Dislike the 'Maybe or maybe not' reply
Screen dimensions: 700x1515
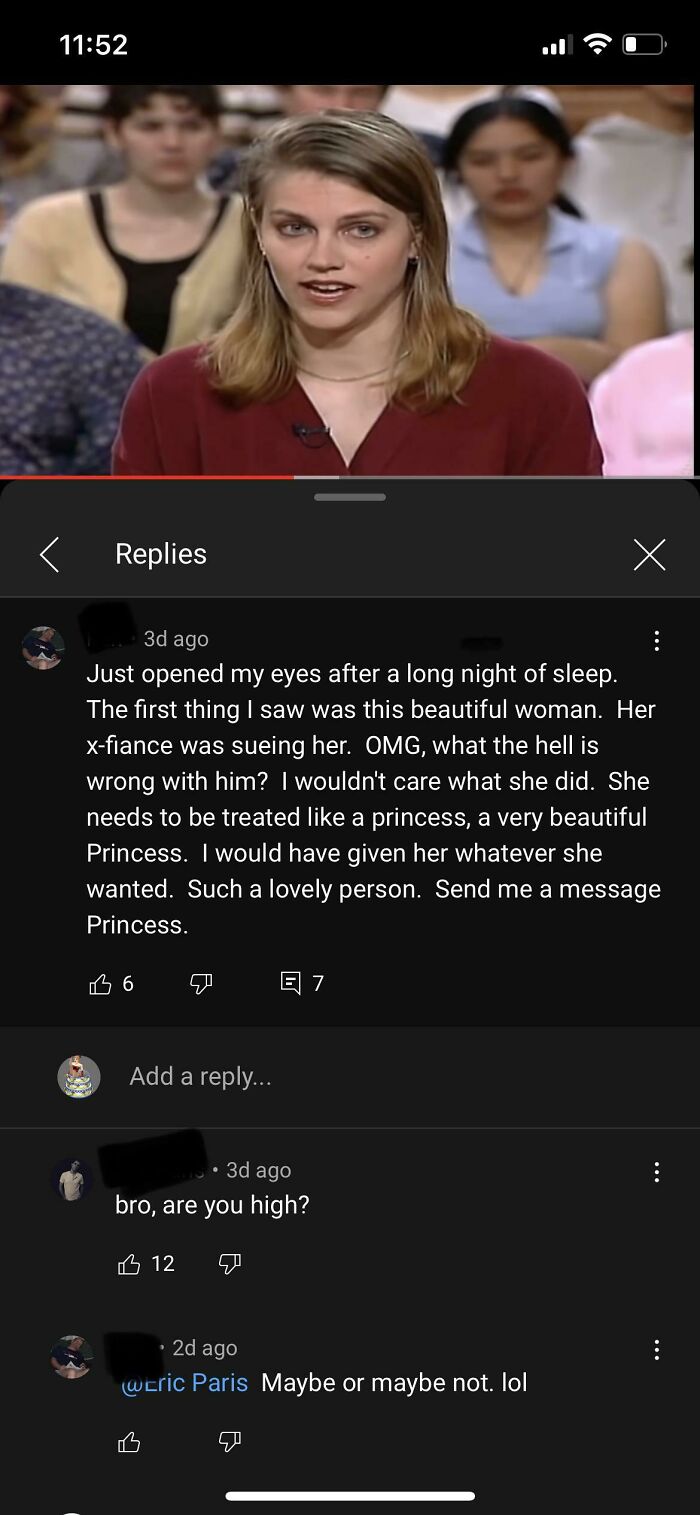230,1441
